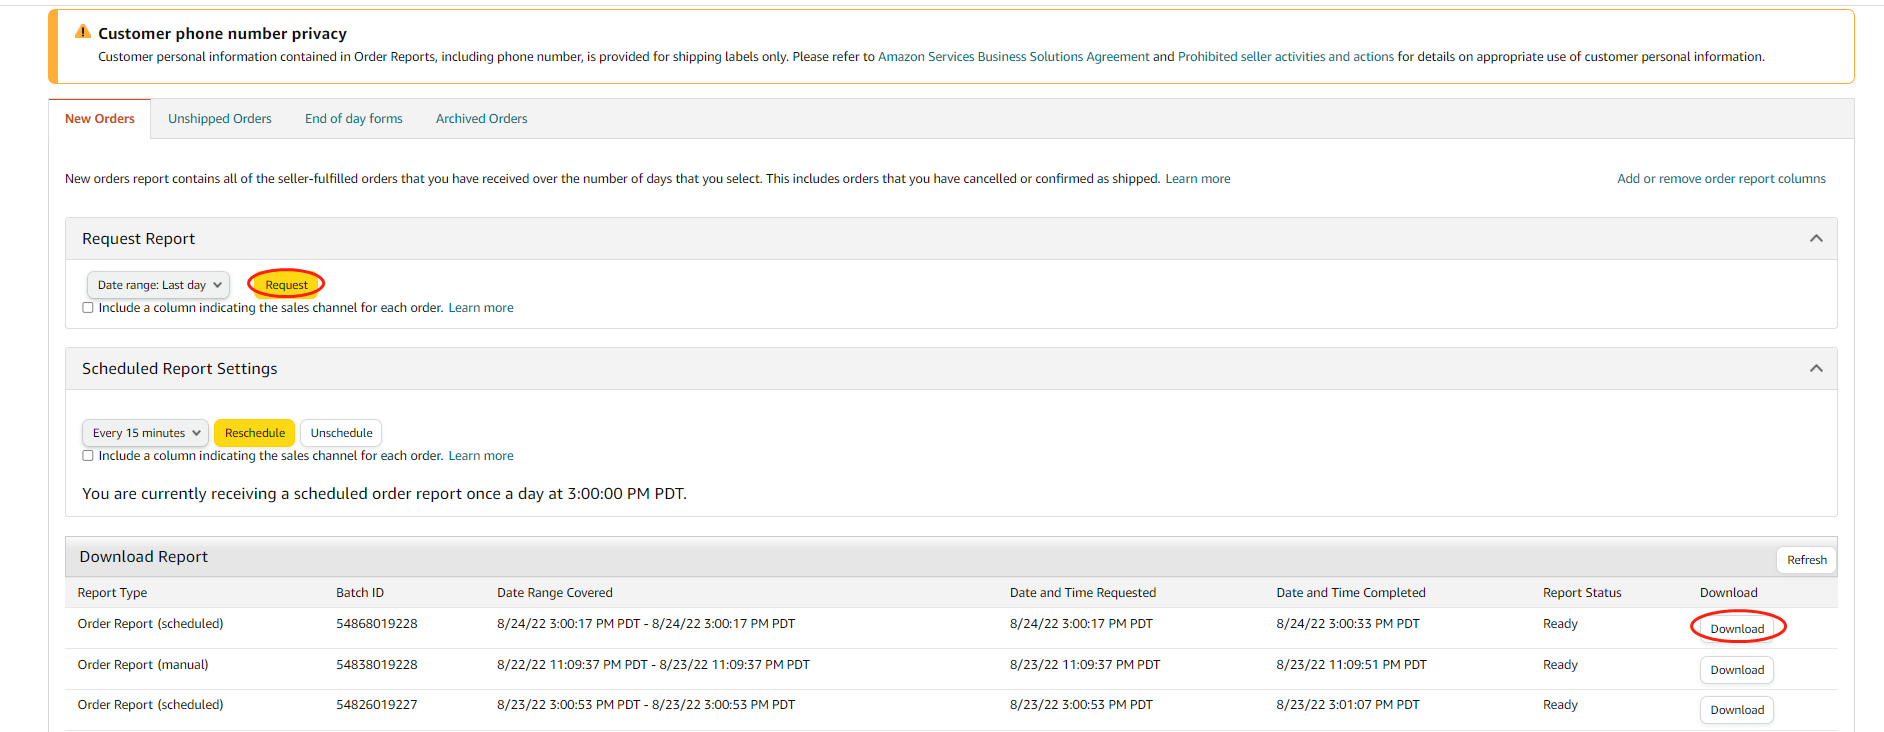Click the Reschedule button
1884x732 pixels.
point(254,433)
